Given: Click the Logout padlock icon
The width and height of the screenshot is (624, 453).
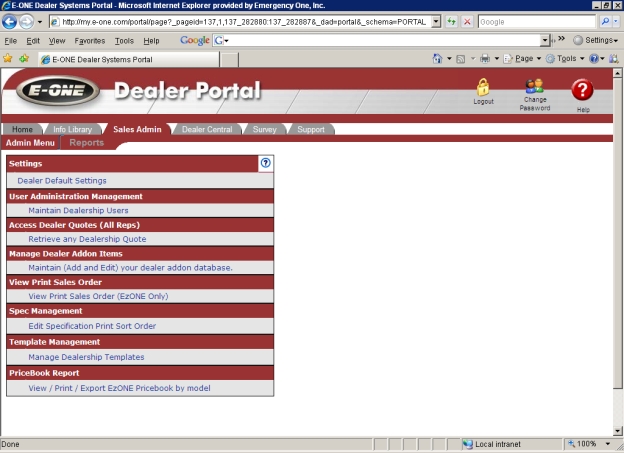Looking at the screenshot, I should pos(483,87).
